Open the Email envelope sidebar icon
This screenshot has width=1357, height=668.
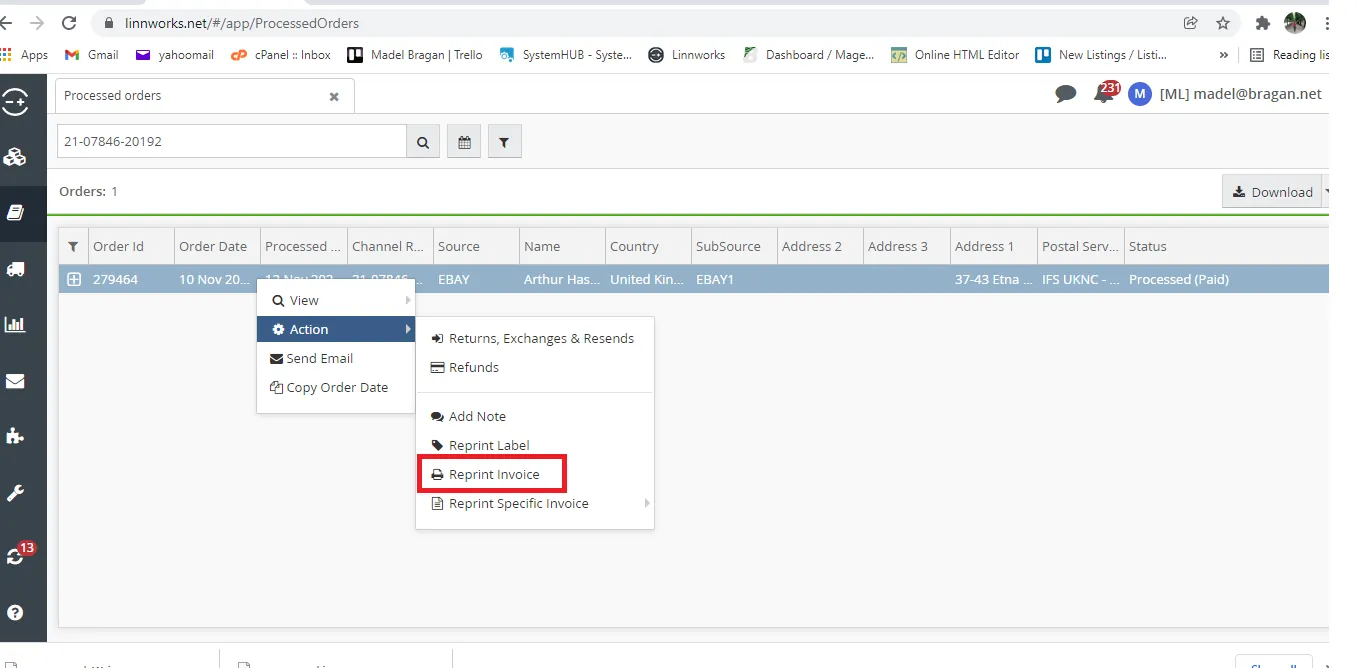pyautogui.click(x=15, y=381)
